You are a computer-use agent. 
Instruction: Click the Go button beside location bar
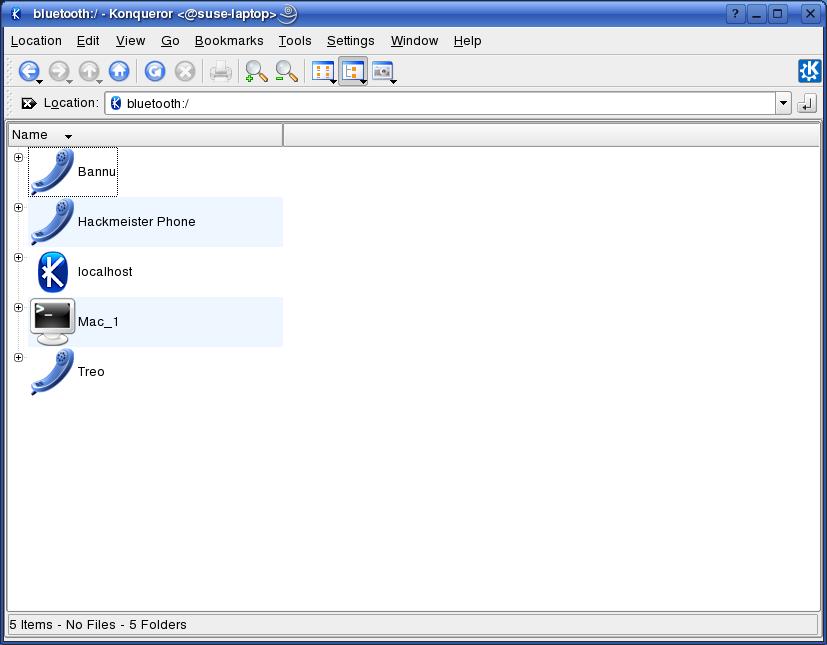point(807,103)
